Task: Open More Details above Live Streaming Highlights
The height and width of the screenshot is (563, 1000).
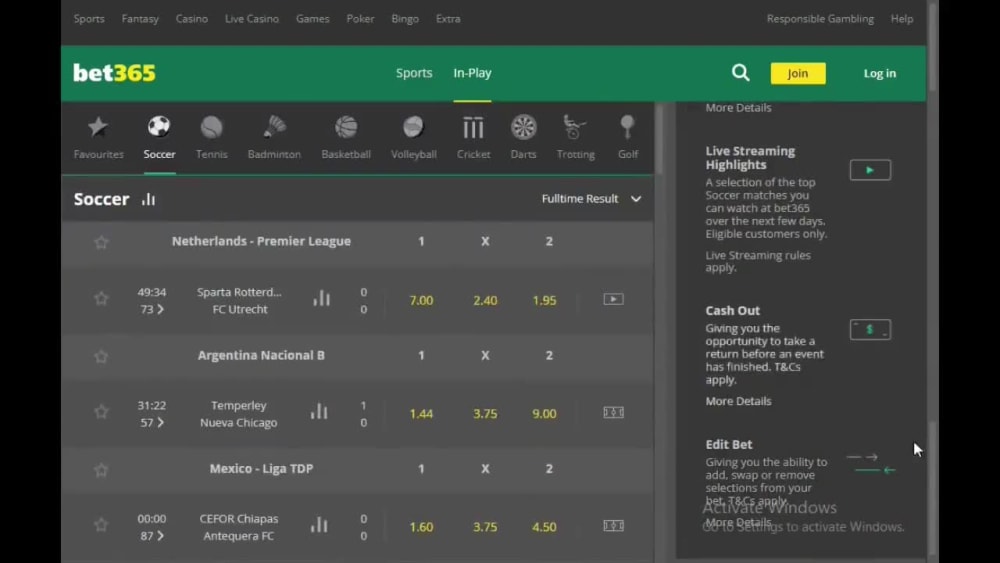Action: pyautogui.click(x=738, y=108)
